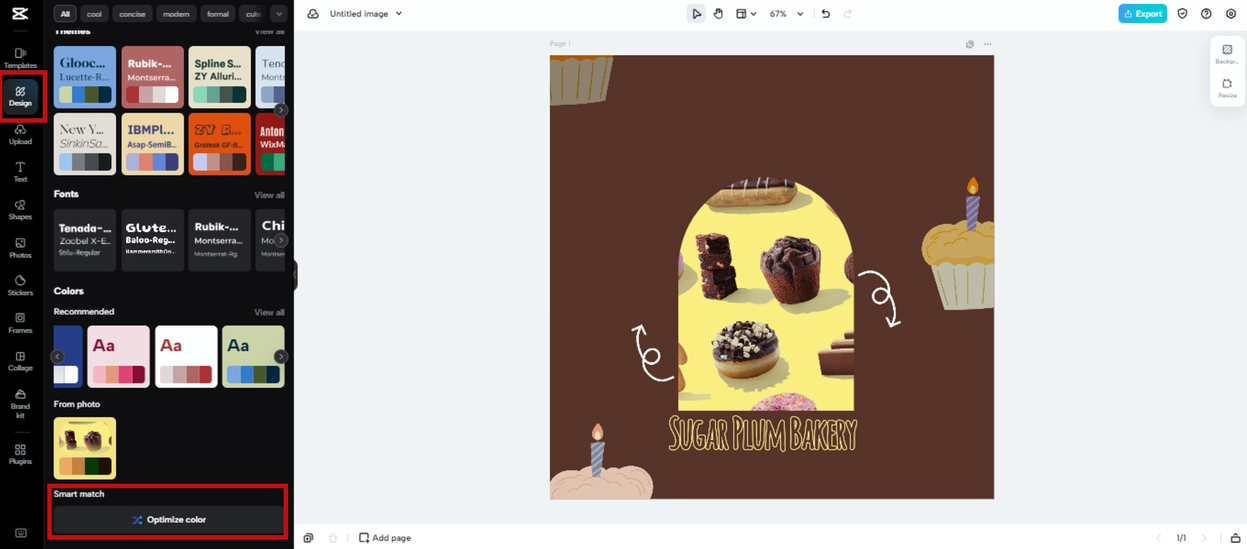The width and height of the screenshot is (1247, 549).
Task: View all Recommended colors link
Action: pyautogui.click(x=269, y=312)
